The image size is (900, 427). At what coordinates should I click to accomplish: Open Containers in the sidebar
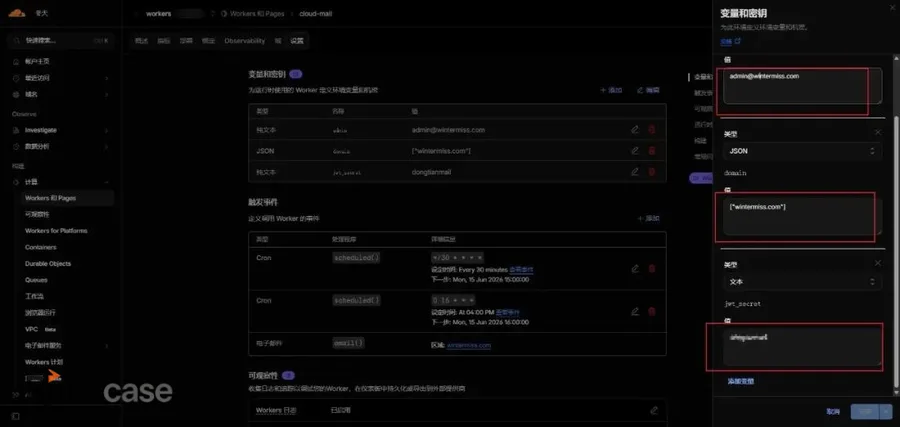(41, 247)
